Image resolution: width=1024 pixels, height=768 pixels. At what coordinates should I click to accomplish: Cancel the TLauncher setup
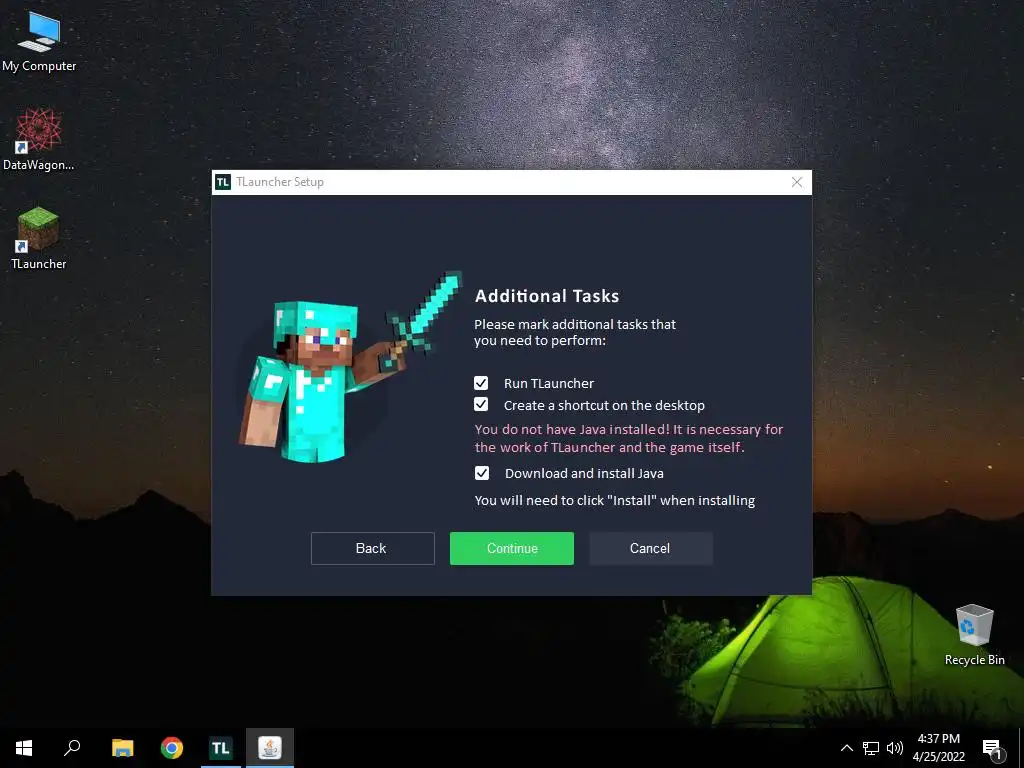click(650, 548)
